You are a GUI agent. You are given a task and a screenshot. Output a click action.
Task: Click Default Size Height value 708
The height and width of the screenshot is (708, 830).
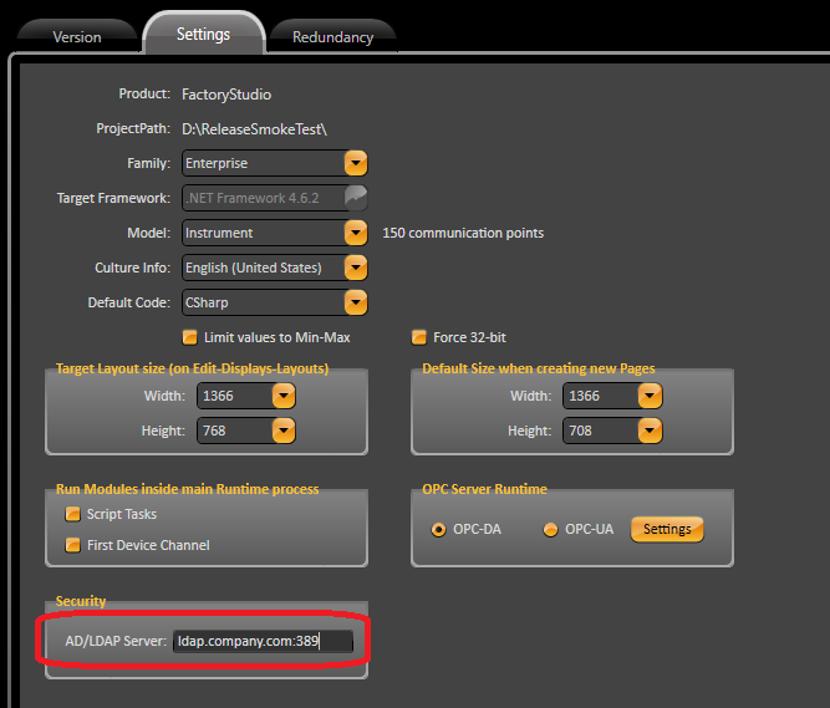point(581,431)
